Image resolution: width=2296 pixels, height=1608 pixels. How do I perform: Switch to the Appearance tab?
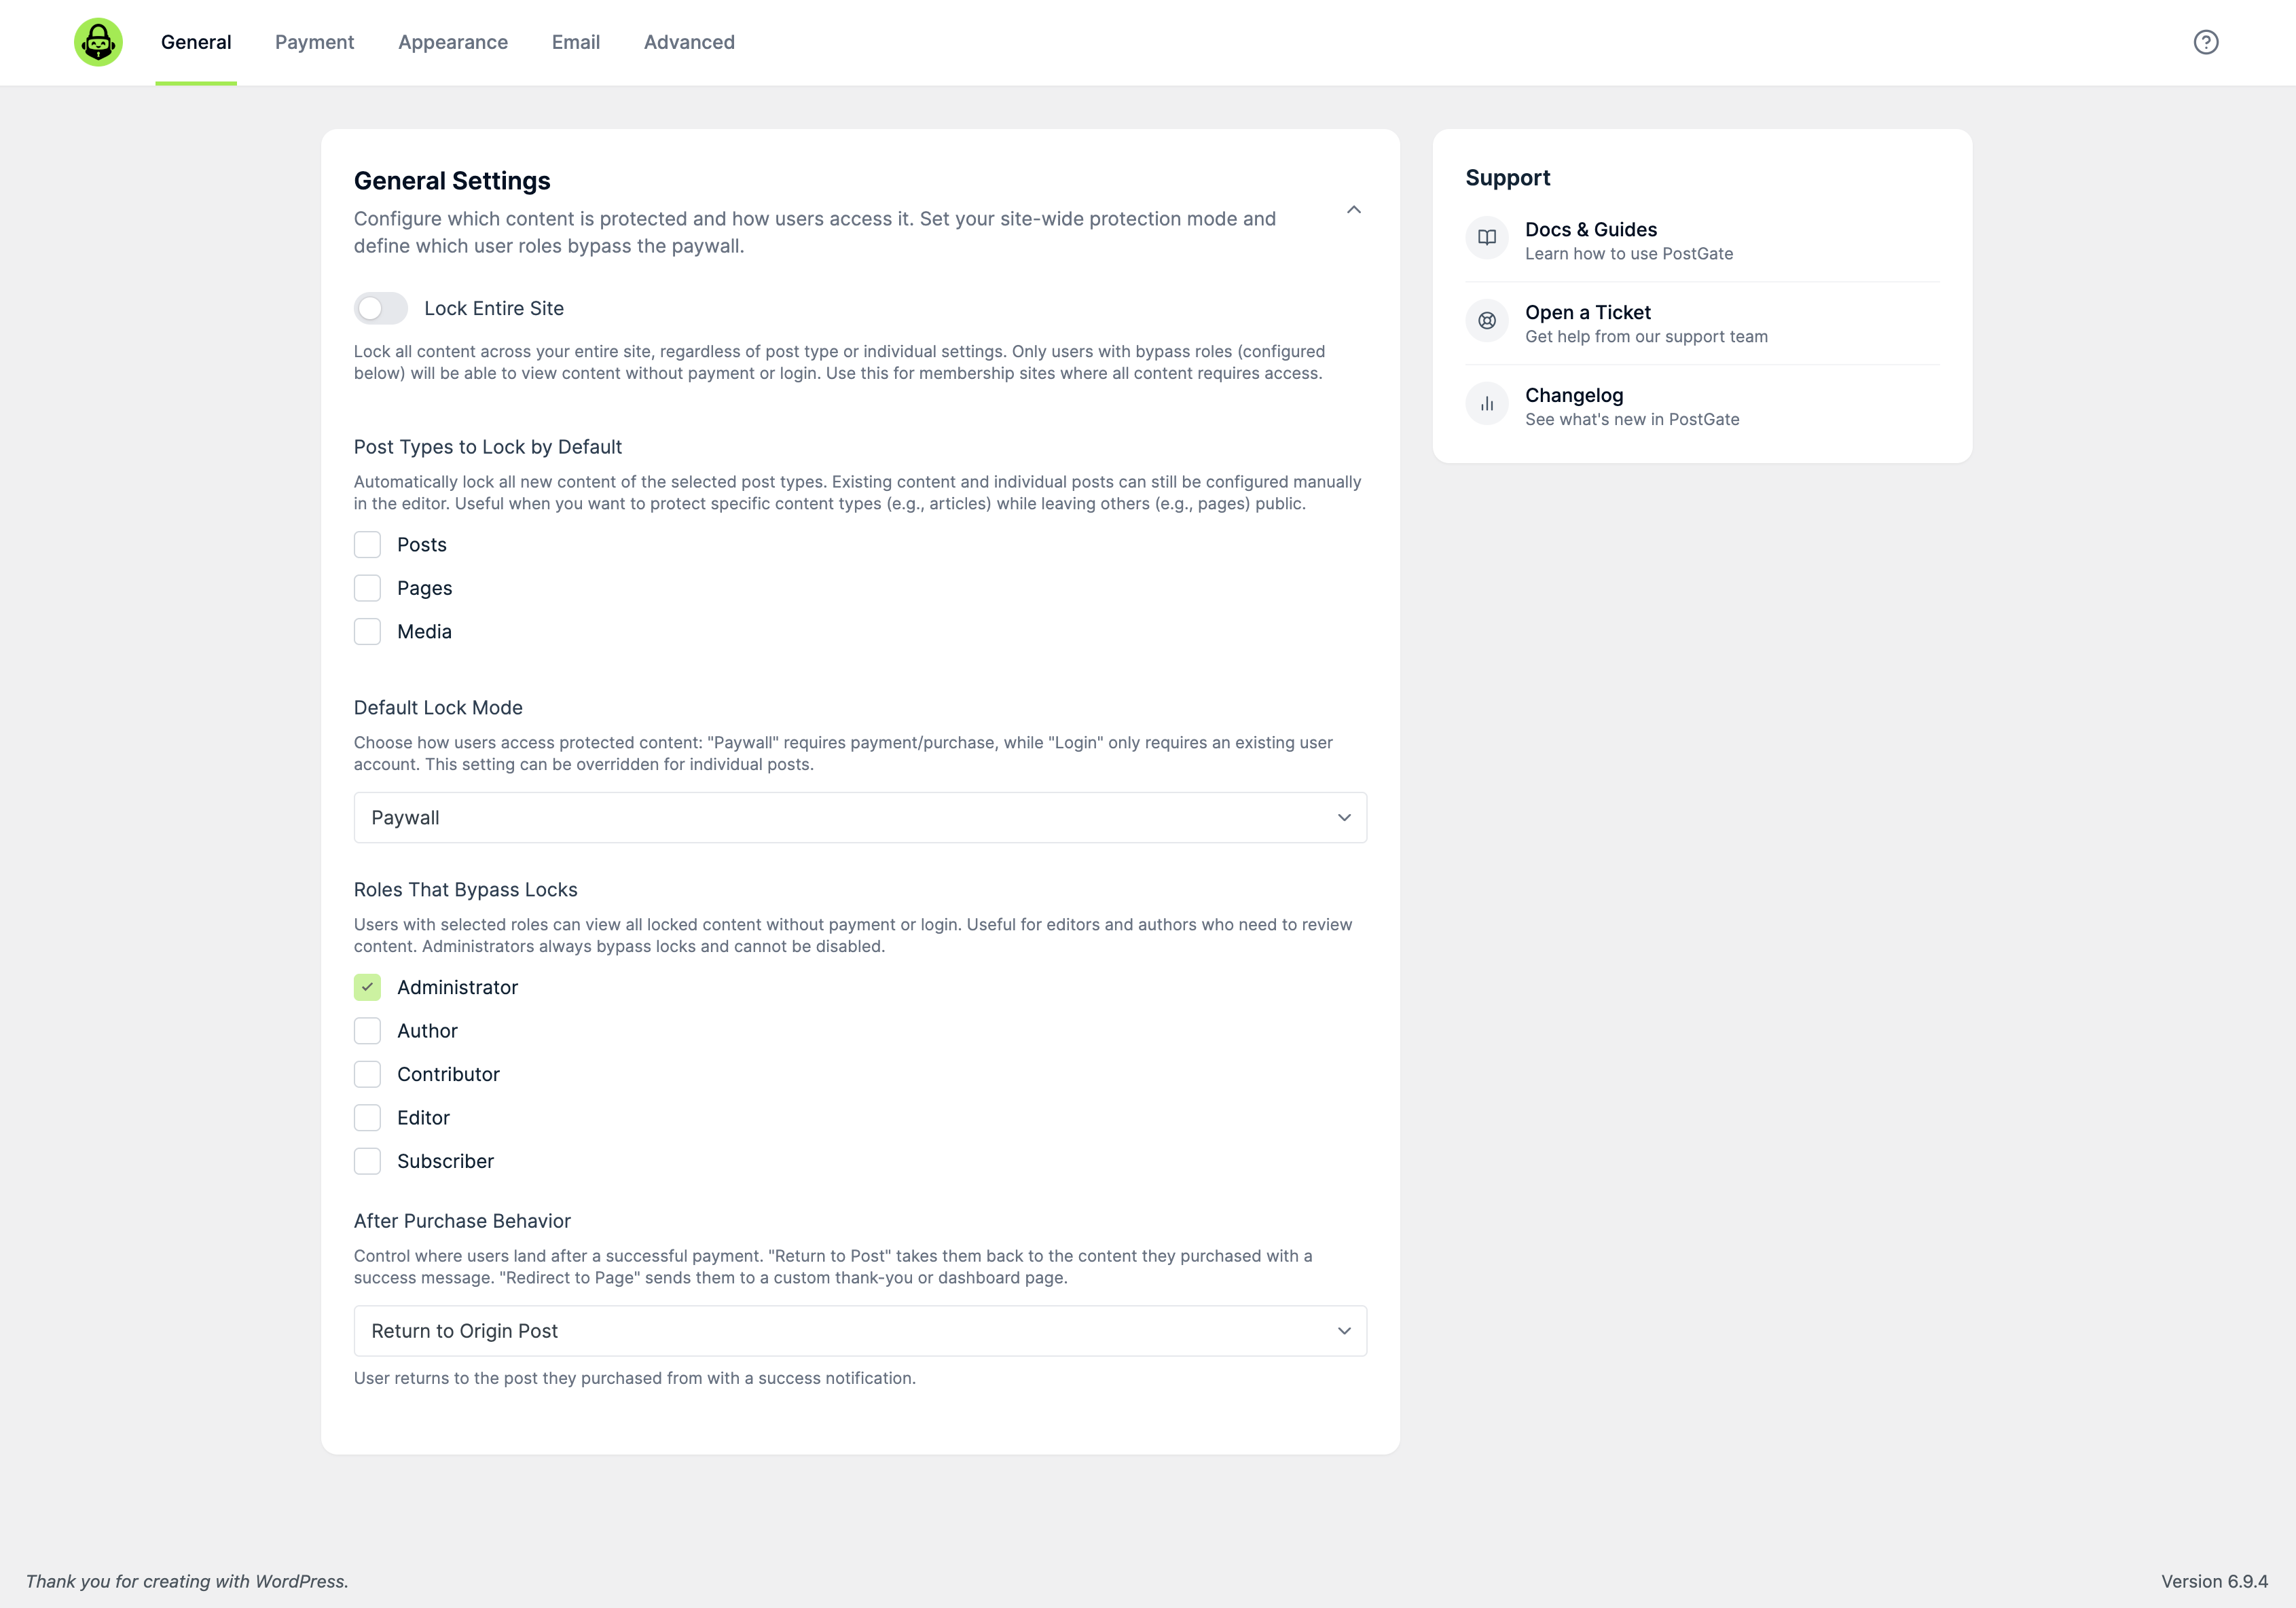tap(453, 42)
